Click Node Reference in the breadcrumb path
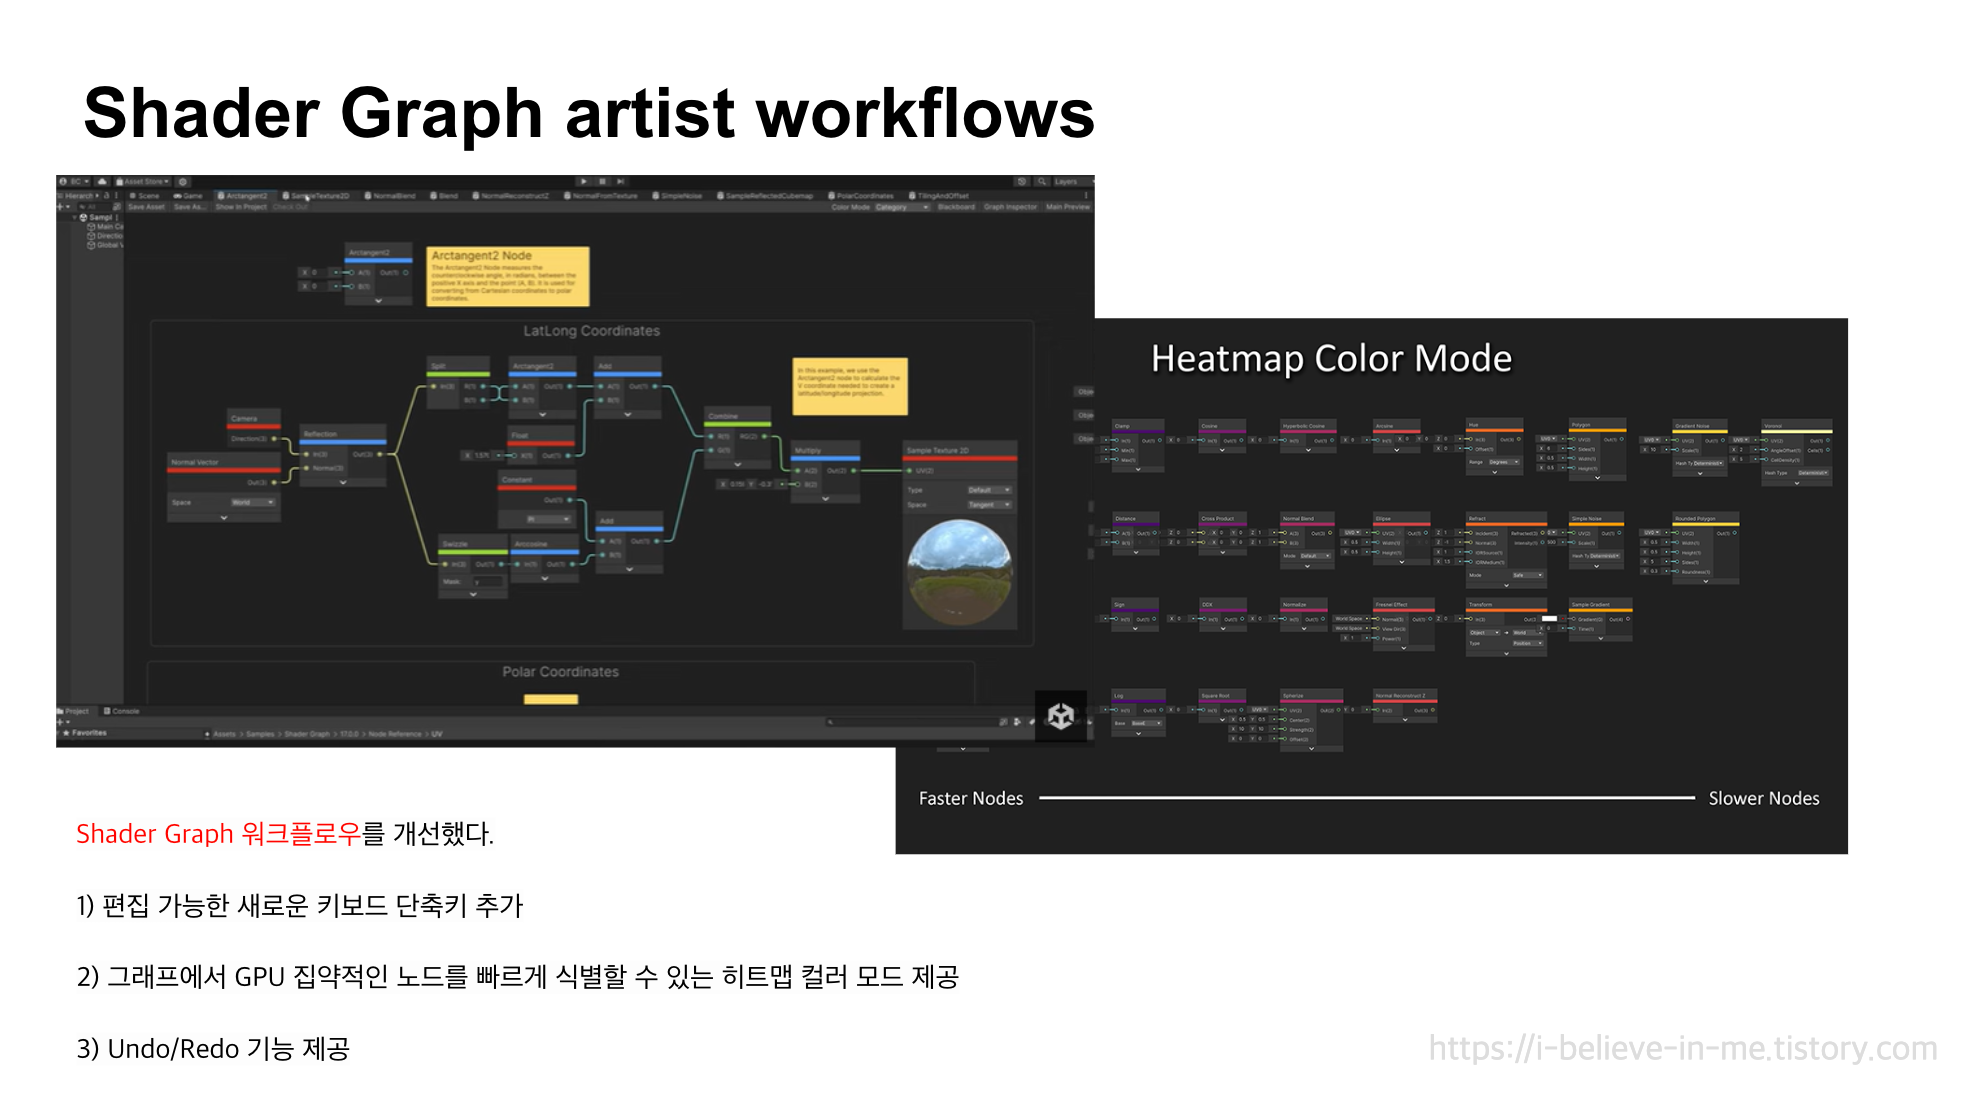Screen dimensions: 1980x1118 click(x=395, y=734)
